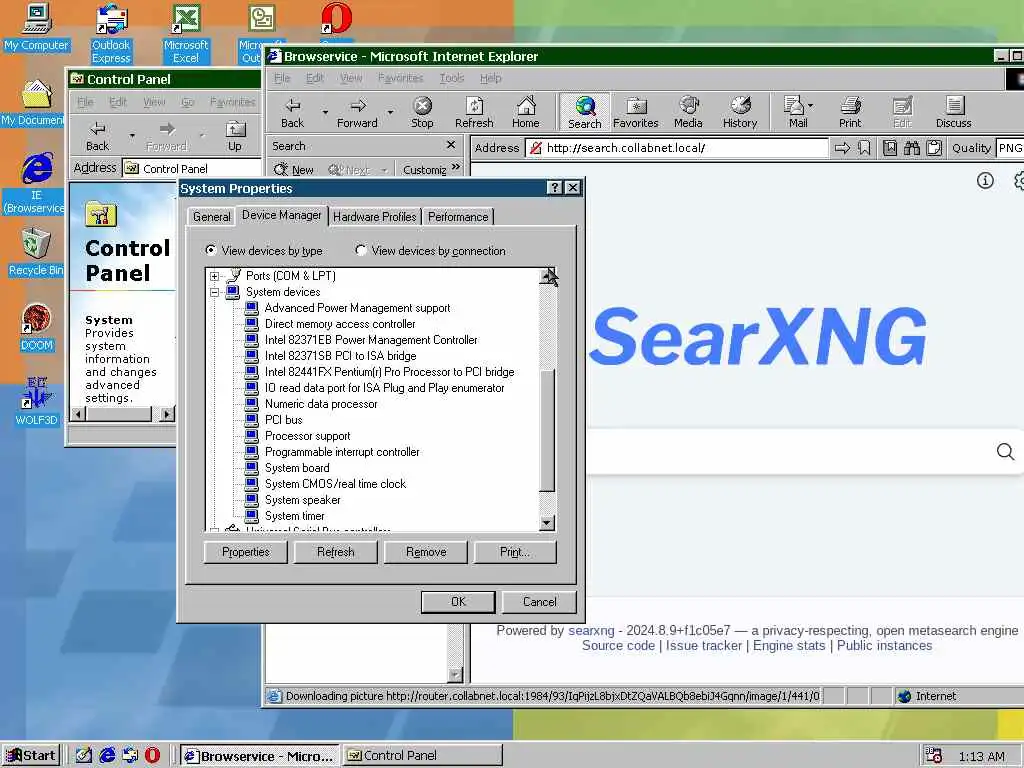Image resolution: width=1024 pixels, height=768 pixels.
Task: Expand the search pane toolbar overflow chevron
Action: pyautogui.click(x=455, y=168)
